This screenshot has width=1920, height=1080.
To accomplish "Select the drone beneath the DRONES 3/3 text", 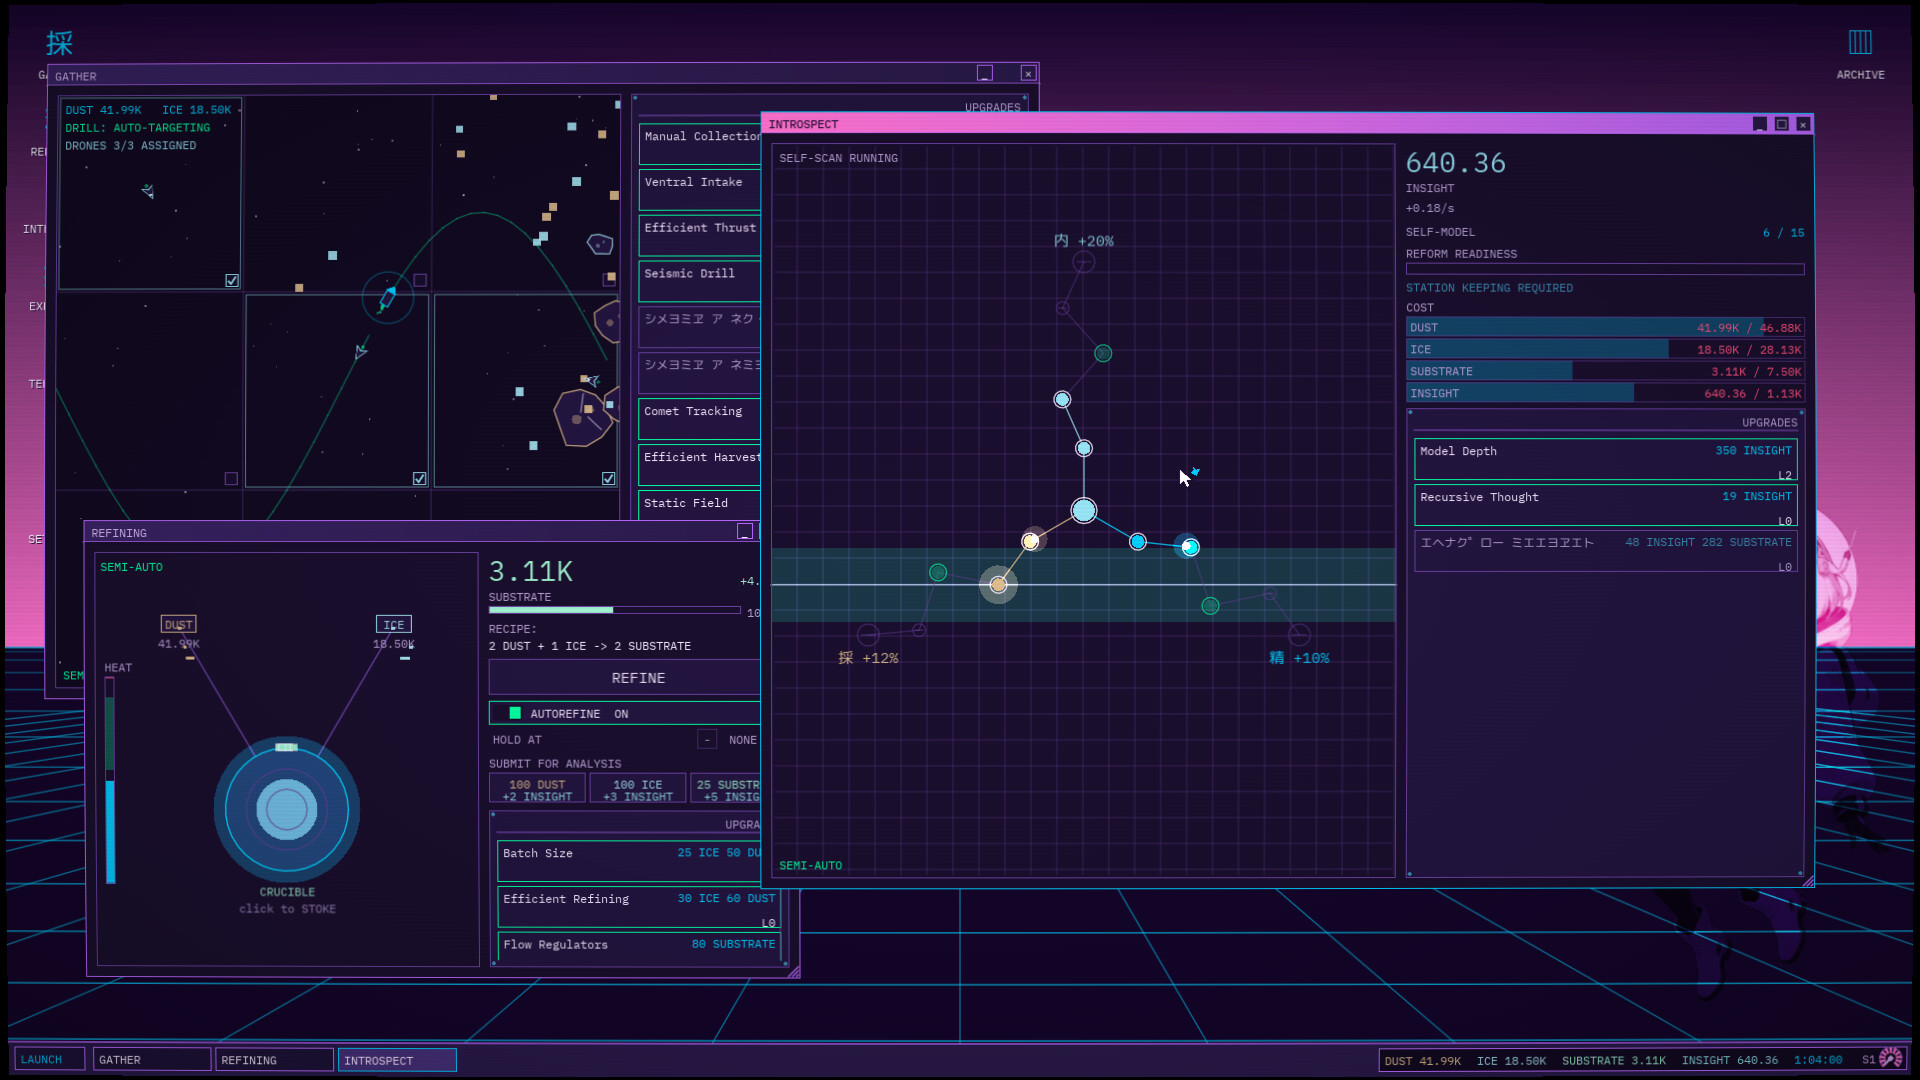I will coord(148,190).
